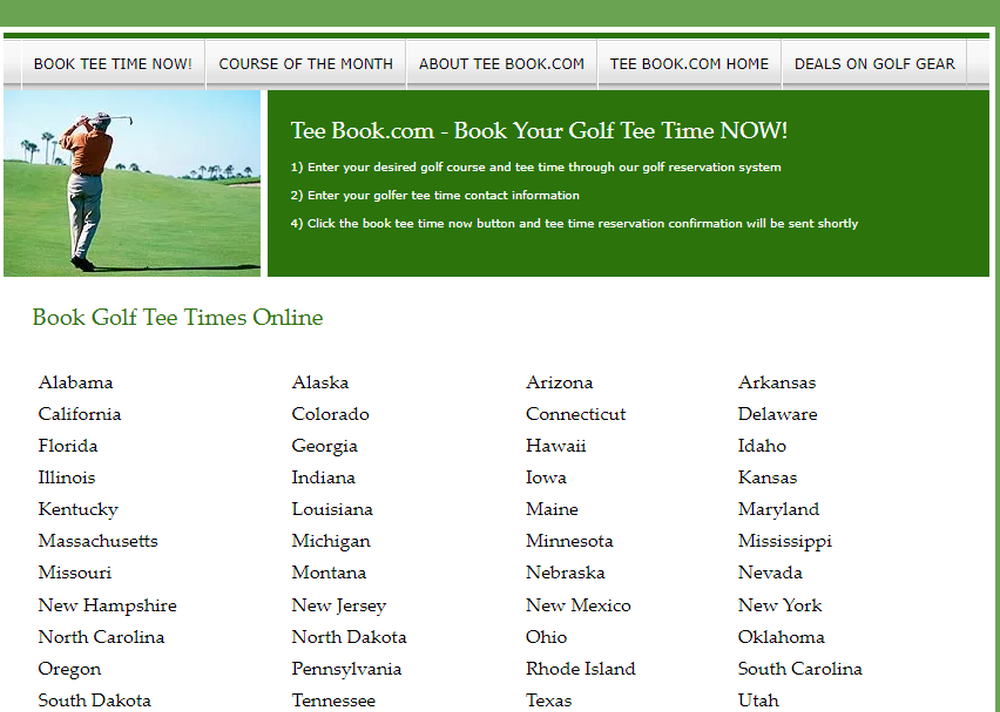Pick Hawaii in the state list
The width and height of the screenshot is (1000, 712).
tap(556, 446)
